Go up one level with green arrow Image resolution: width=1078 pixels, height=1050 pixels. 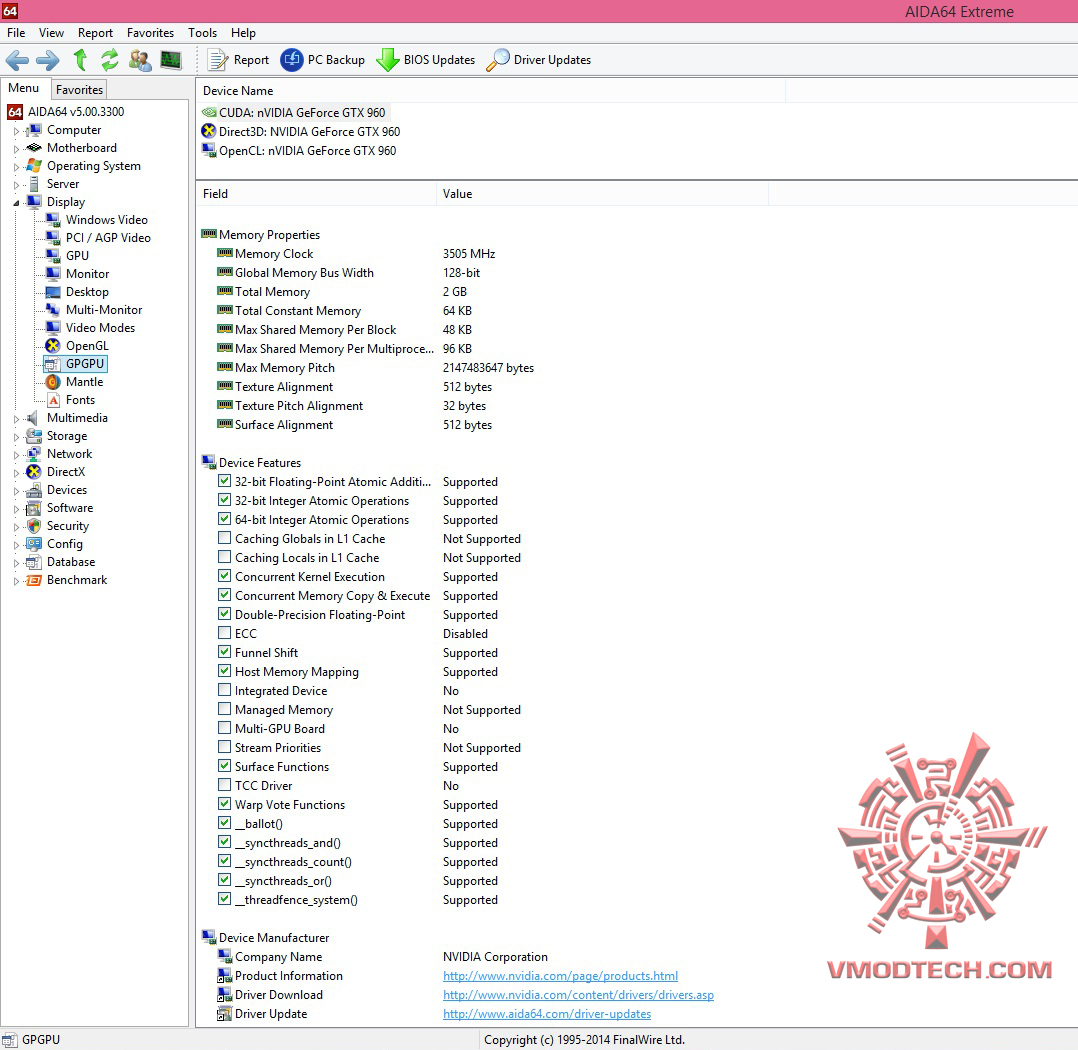[80, 61]
